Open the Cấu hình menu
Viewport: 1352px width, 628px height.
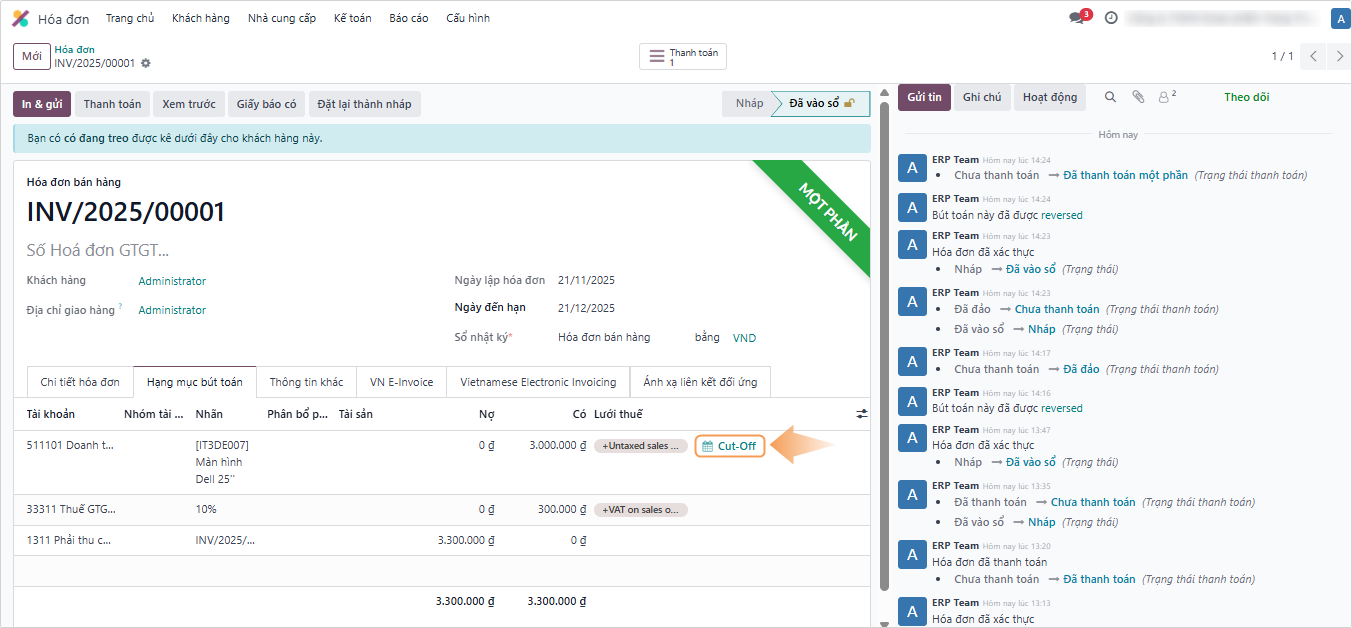click(x=467, y=18)
